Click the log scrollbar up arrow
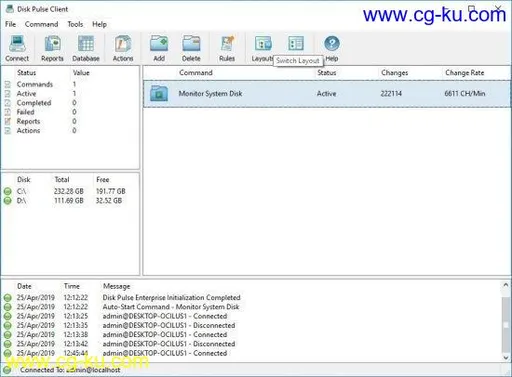512x377 pixels. tap(506, 285)
